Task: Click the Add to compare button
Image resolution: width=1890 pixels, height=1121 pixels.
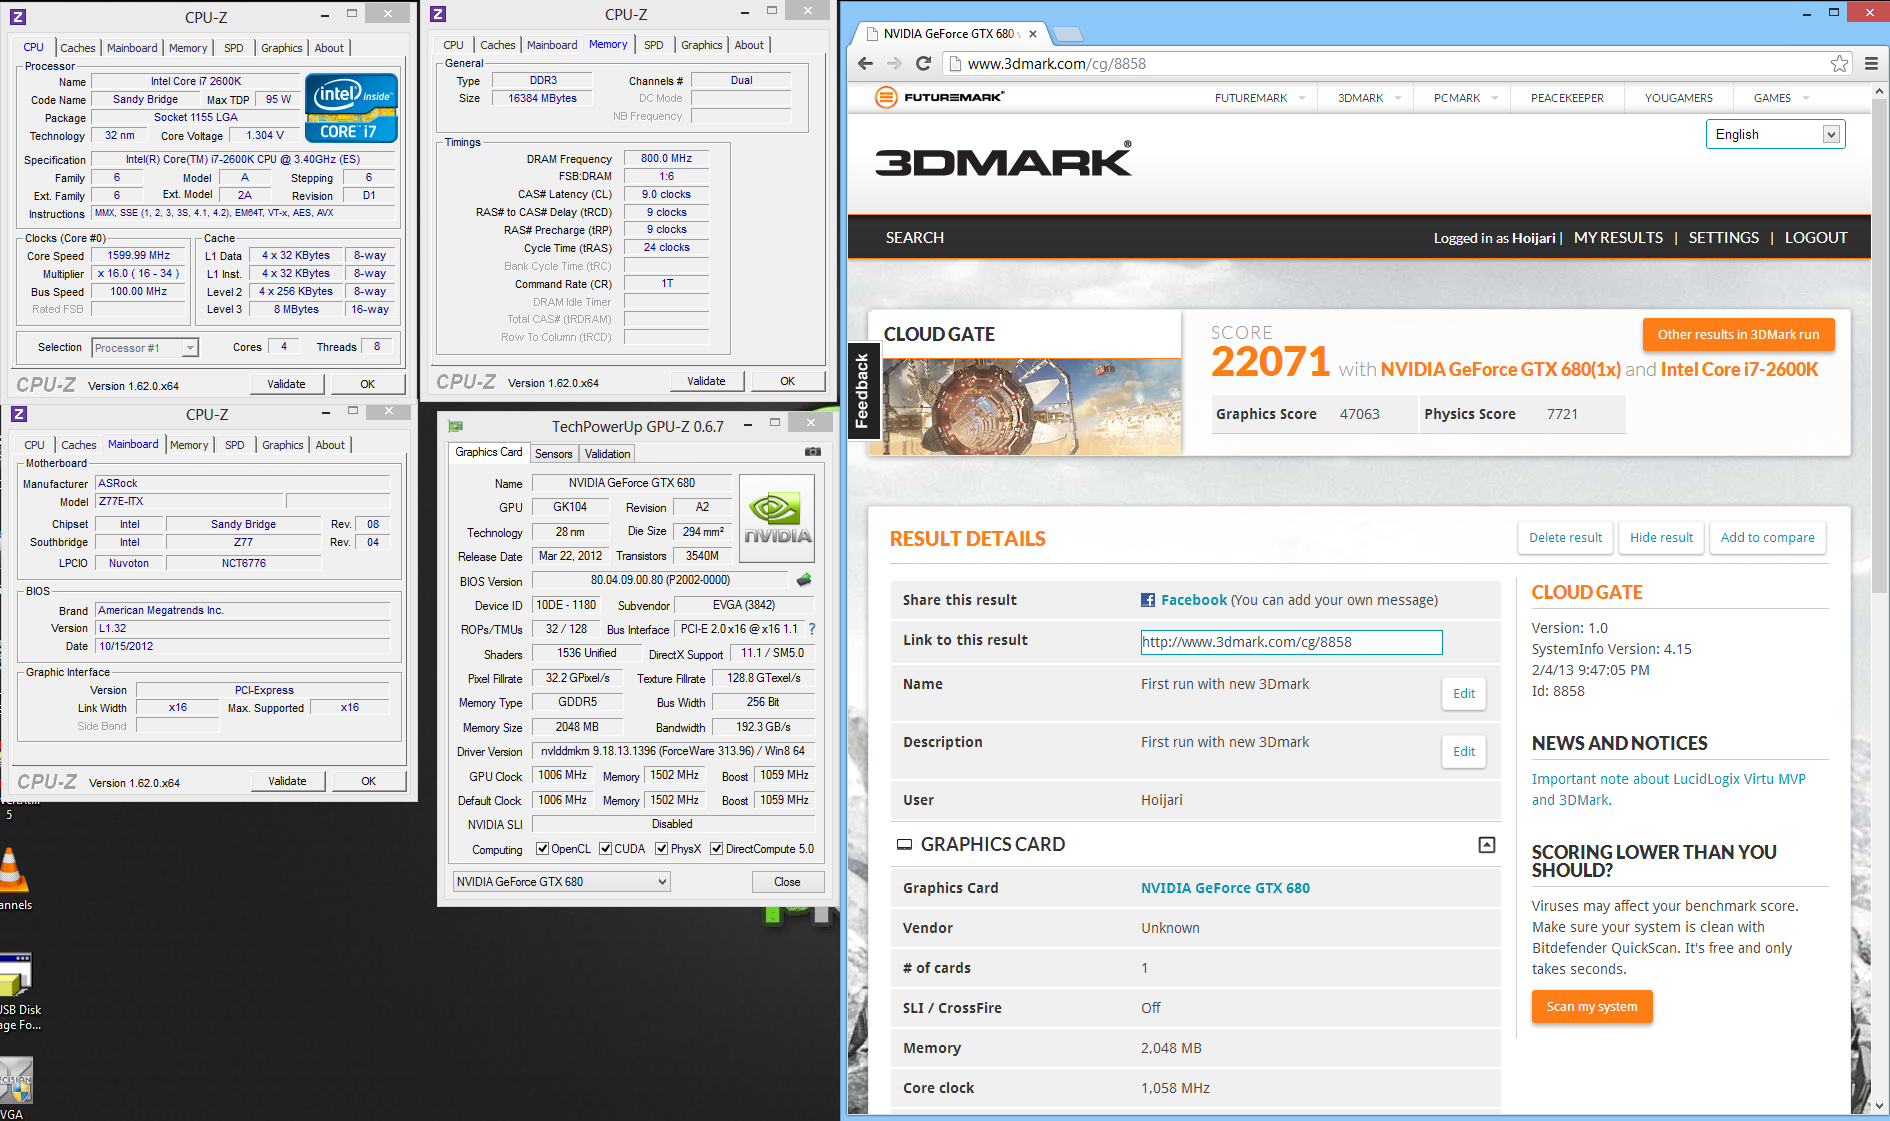Action: [x=1767, y=538]
